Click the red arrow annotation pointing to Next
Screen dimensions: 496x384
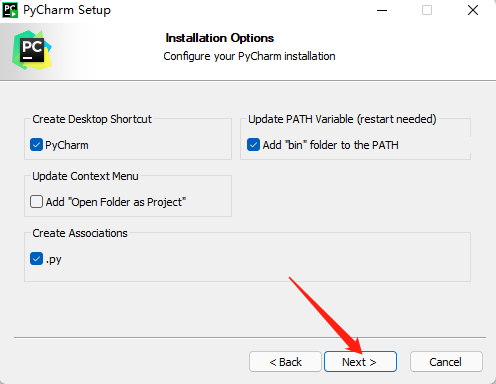click(x=326, y=315)
